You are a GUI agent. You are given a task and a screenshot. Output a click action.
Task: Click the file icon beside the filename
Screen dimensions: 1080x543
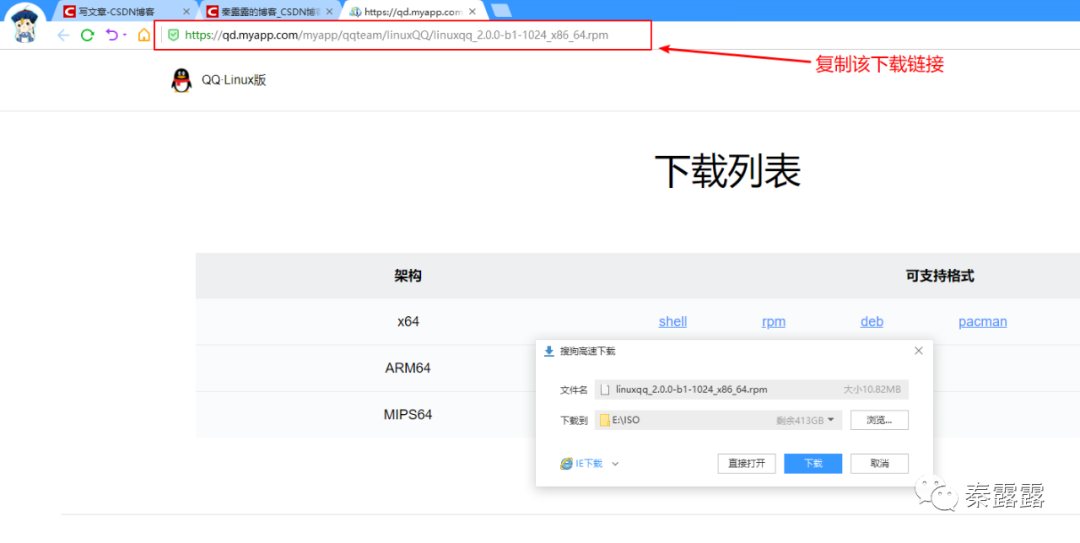pyautogui.click(x=605, y=390)
